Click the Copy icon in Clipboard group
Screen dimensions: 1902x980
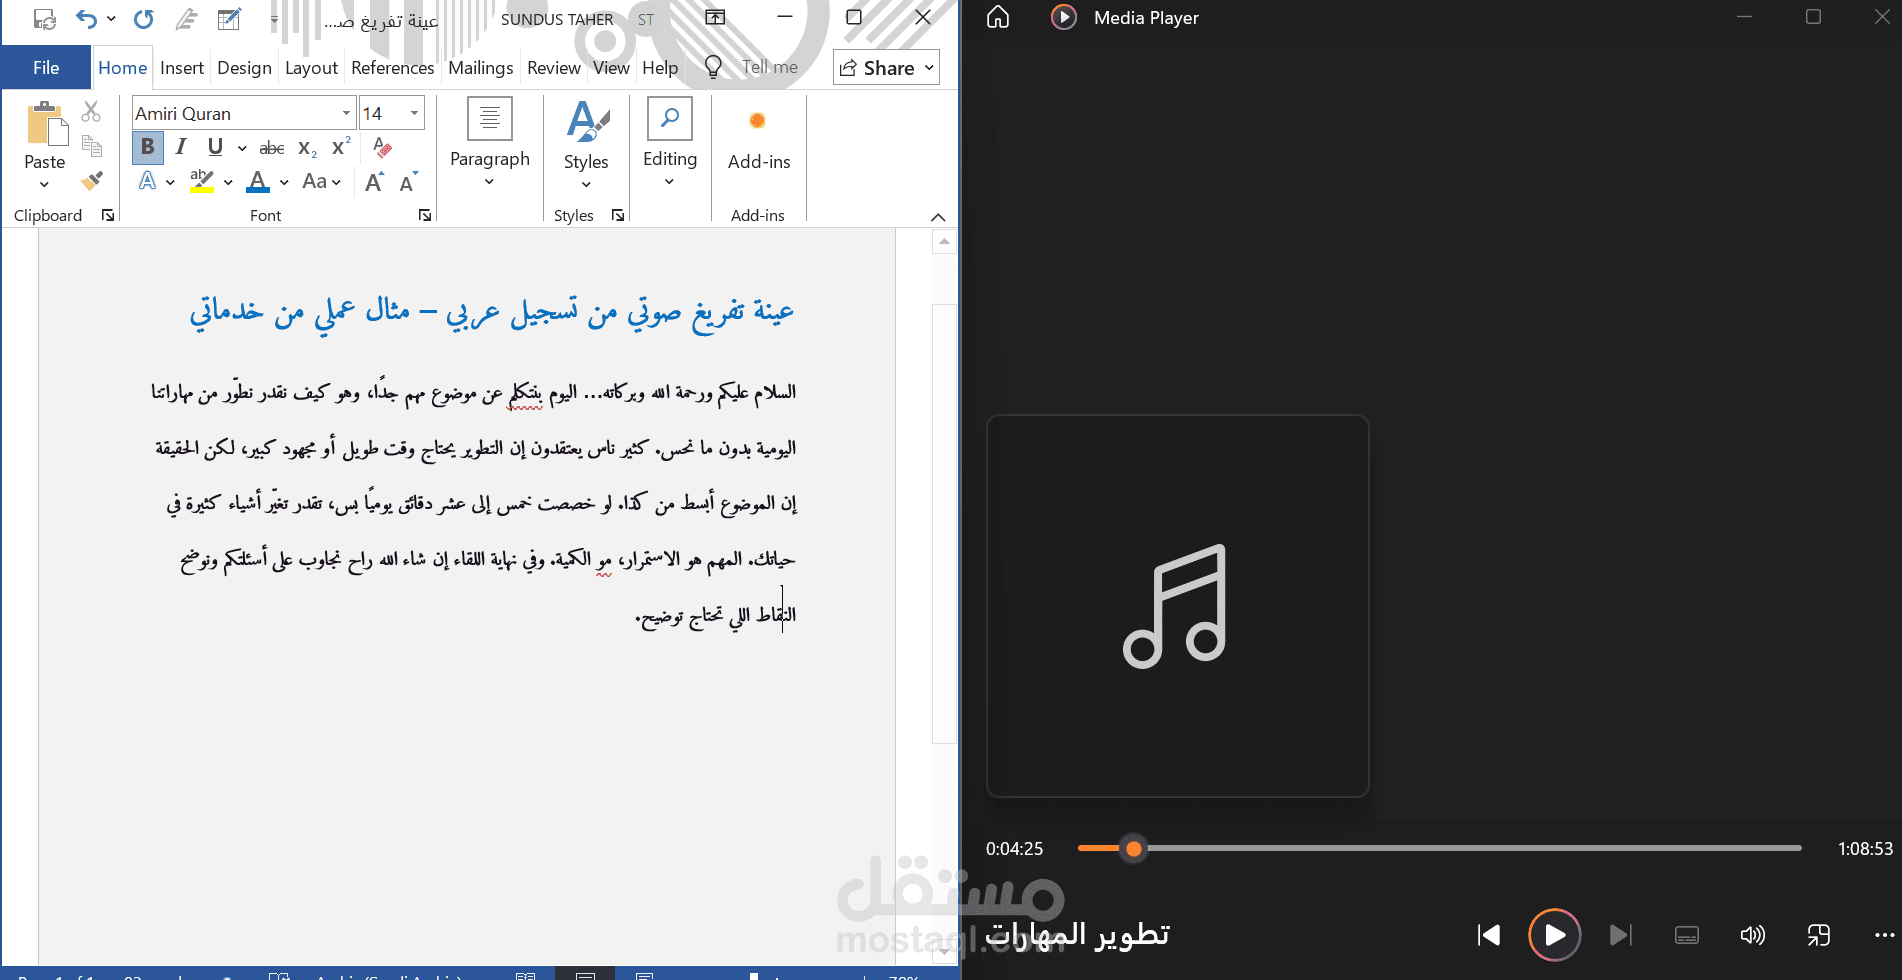[x=91, y=146]
